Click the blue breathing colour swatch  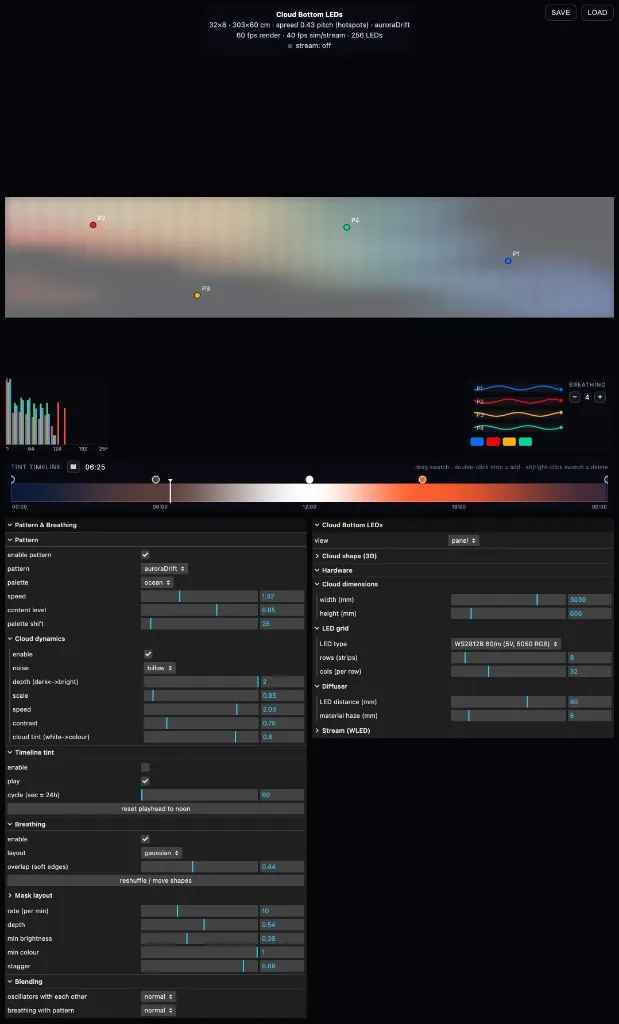[x=477, y=441]
